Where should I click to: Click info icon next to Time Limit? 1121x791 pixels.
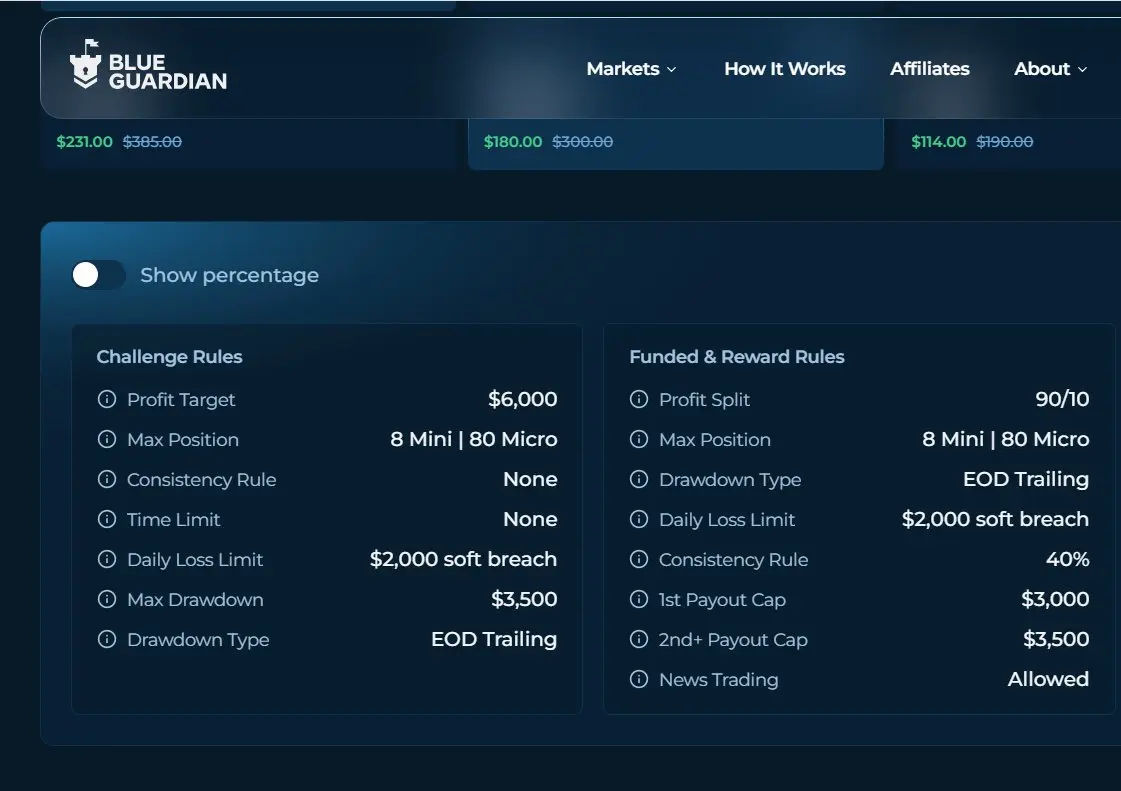tap(107, 519)
